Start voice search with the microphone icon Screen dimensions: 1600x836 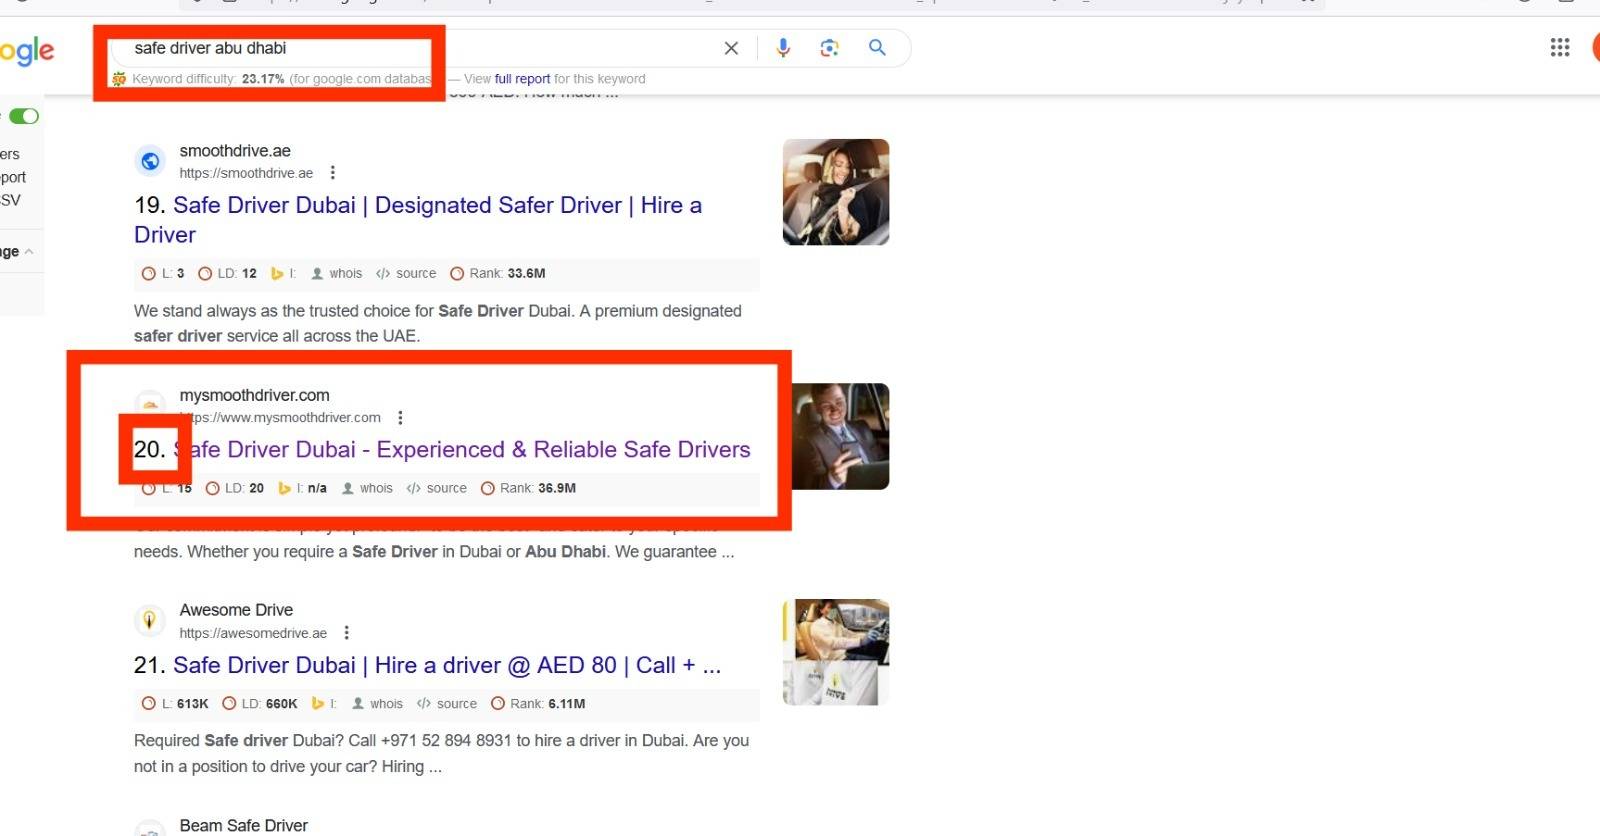coord(783,48)
